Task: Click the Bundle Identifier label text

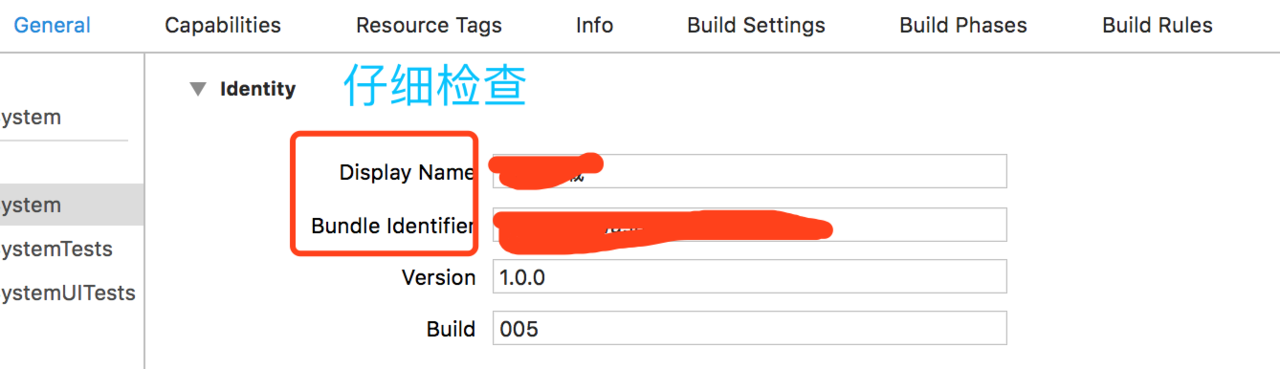Action: [x=393, y=225]
